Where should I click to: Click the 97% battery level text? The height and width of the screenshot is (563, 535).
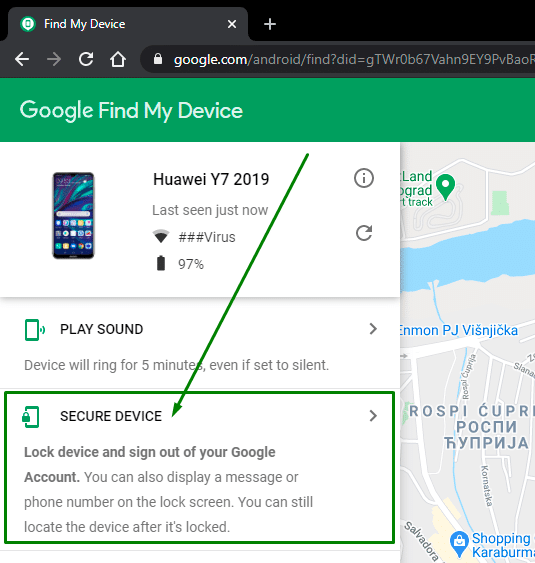coord(191,264)
